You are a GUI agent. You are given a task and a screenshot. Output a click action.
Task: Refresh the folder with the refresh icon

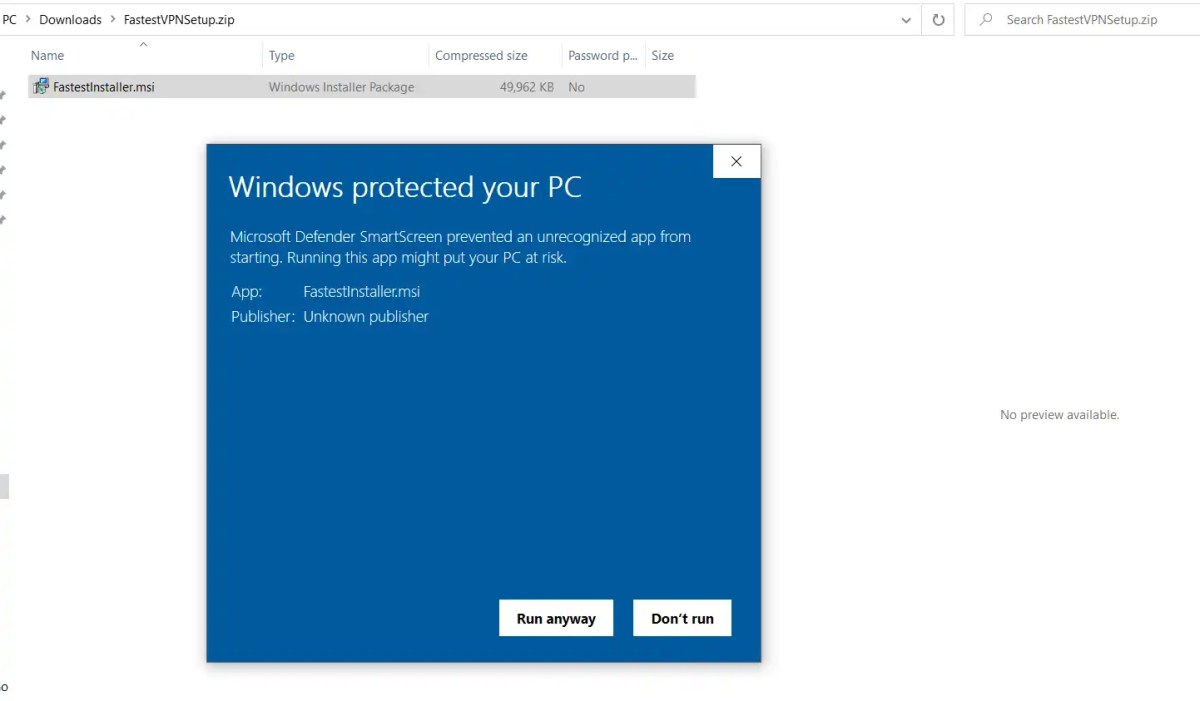pyautogui.click(x=938, y=19)
